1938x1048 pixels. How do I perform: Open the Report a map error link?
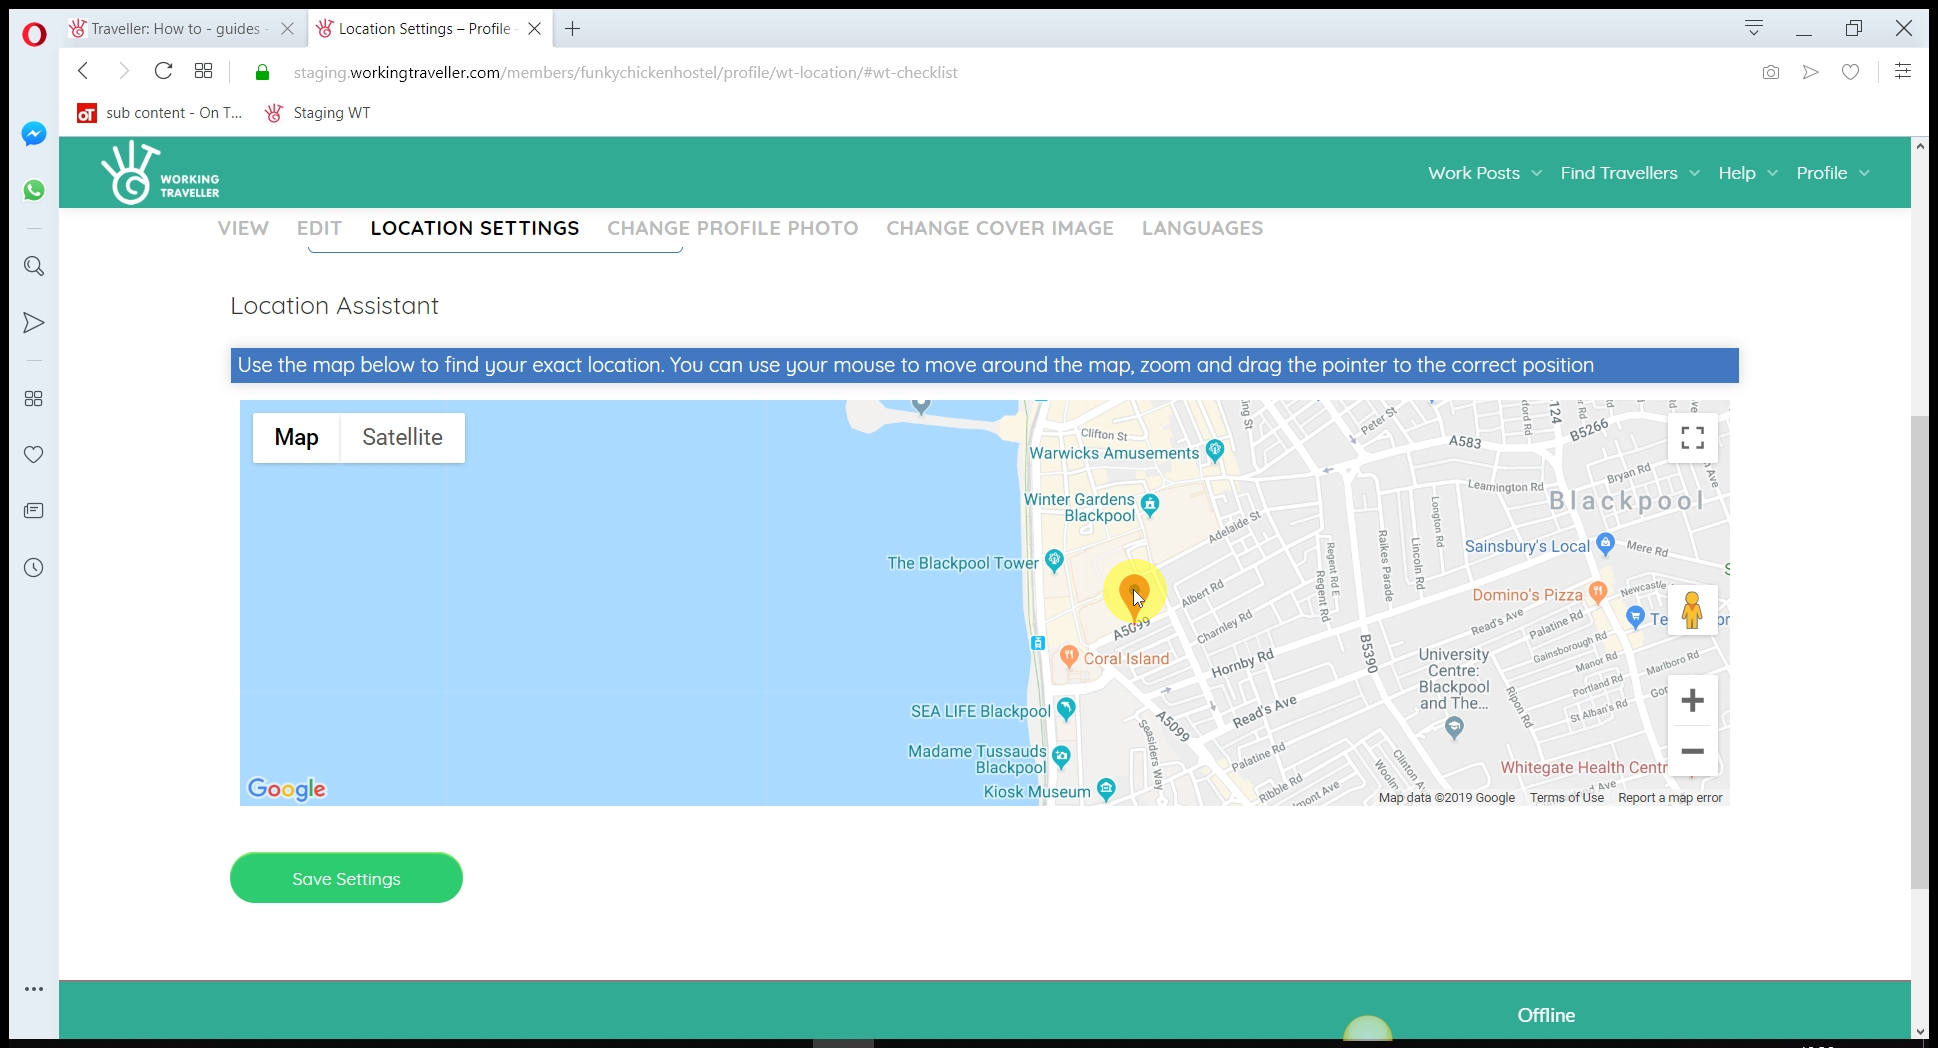click(1670, 798)
